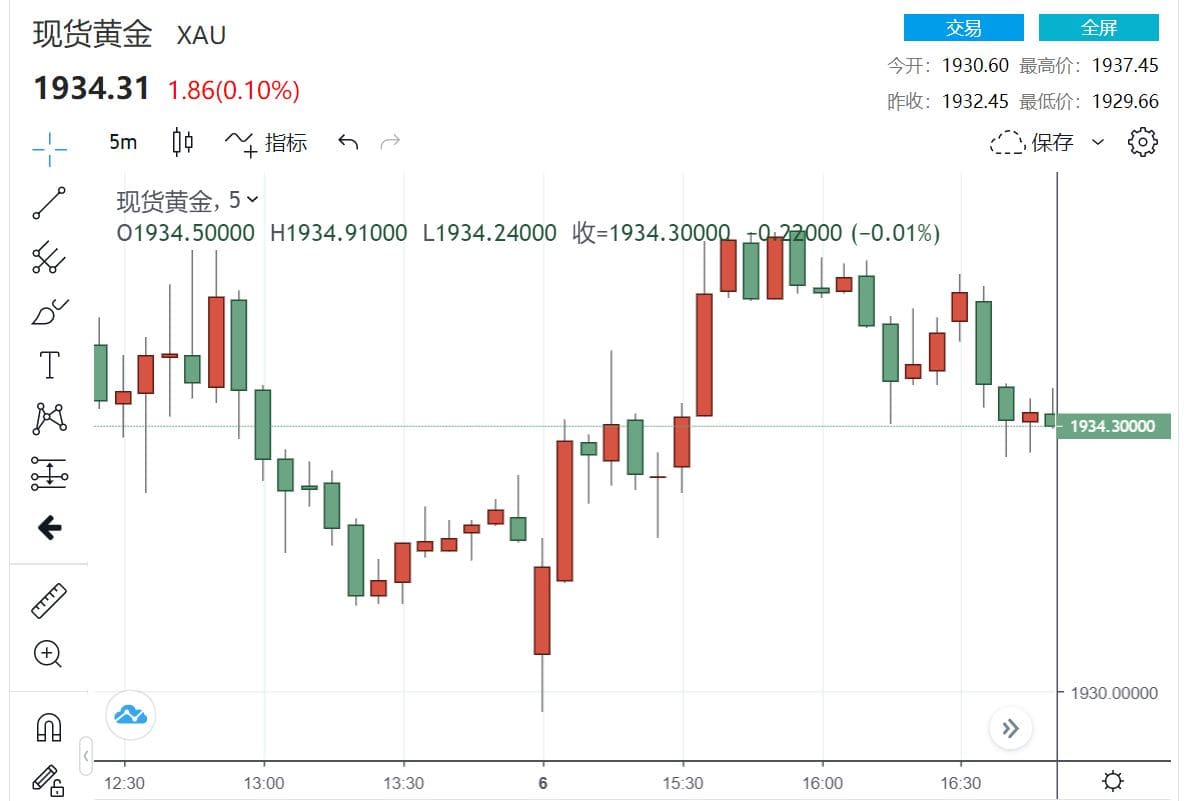The height and width of the screenshot is (801, 1184).
Task: Select the brush drawing tool
Action: [49, 312]
